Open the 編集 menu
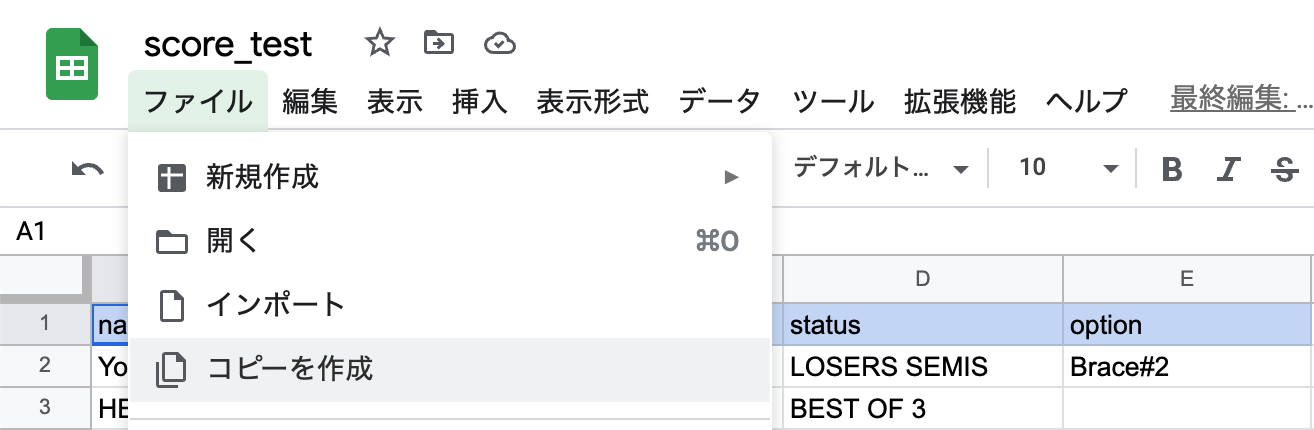This screenshot has height=430, width=1314. [x=310, y=101]
